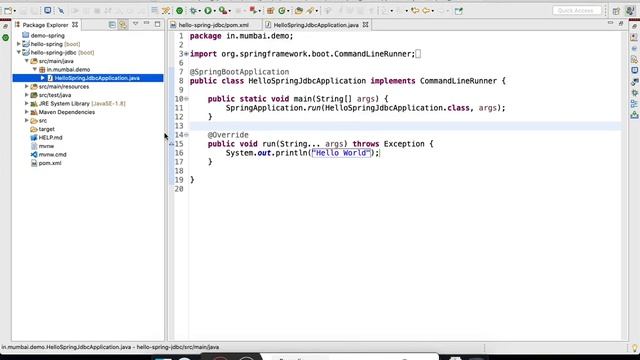Viewport: 640px width, 360px height.
Task: Click the New wizard toolbar icon
Action: pyautogui.click(x=8, y=11)
